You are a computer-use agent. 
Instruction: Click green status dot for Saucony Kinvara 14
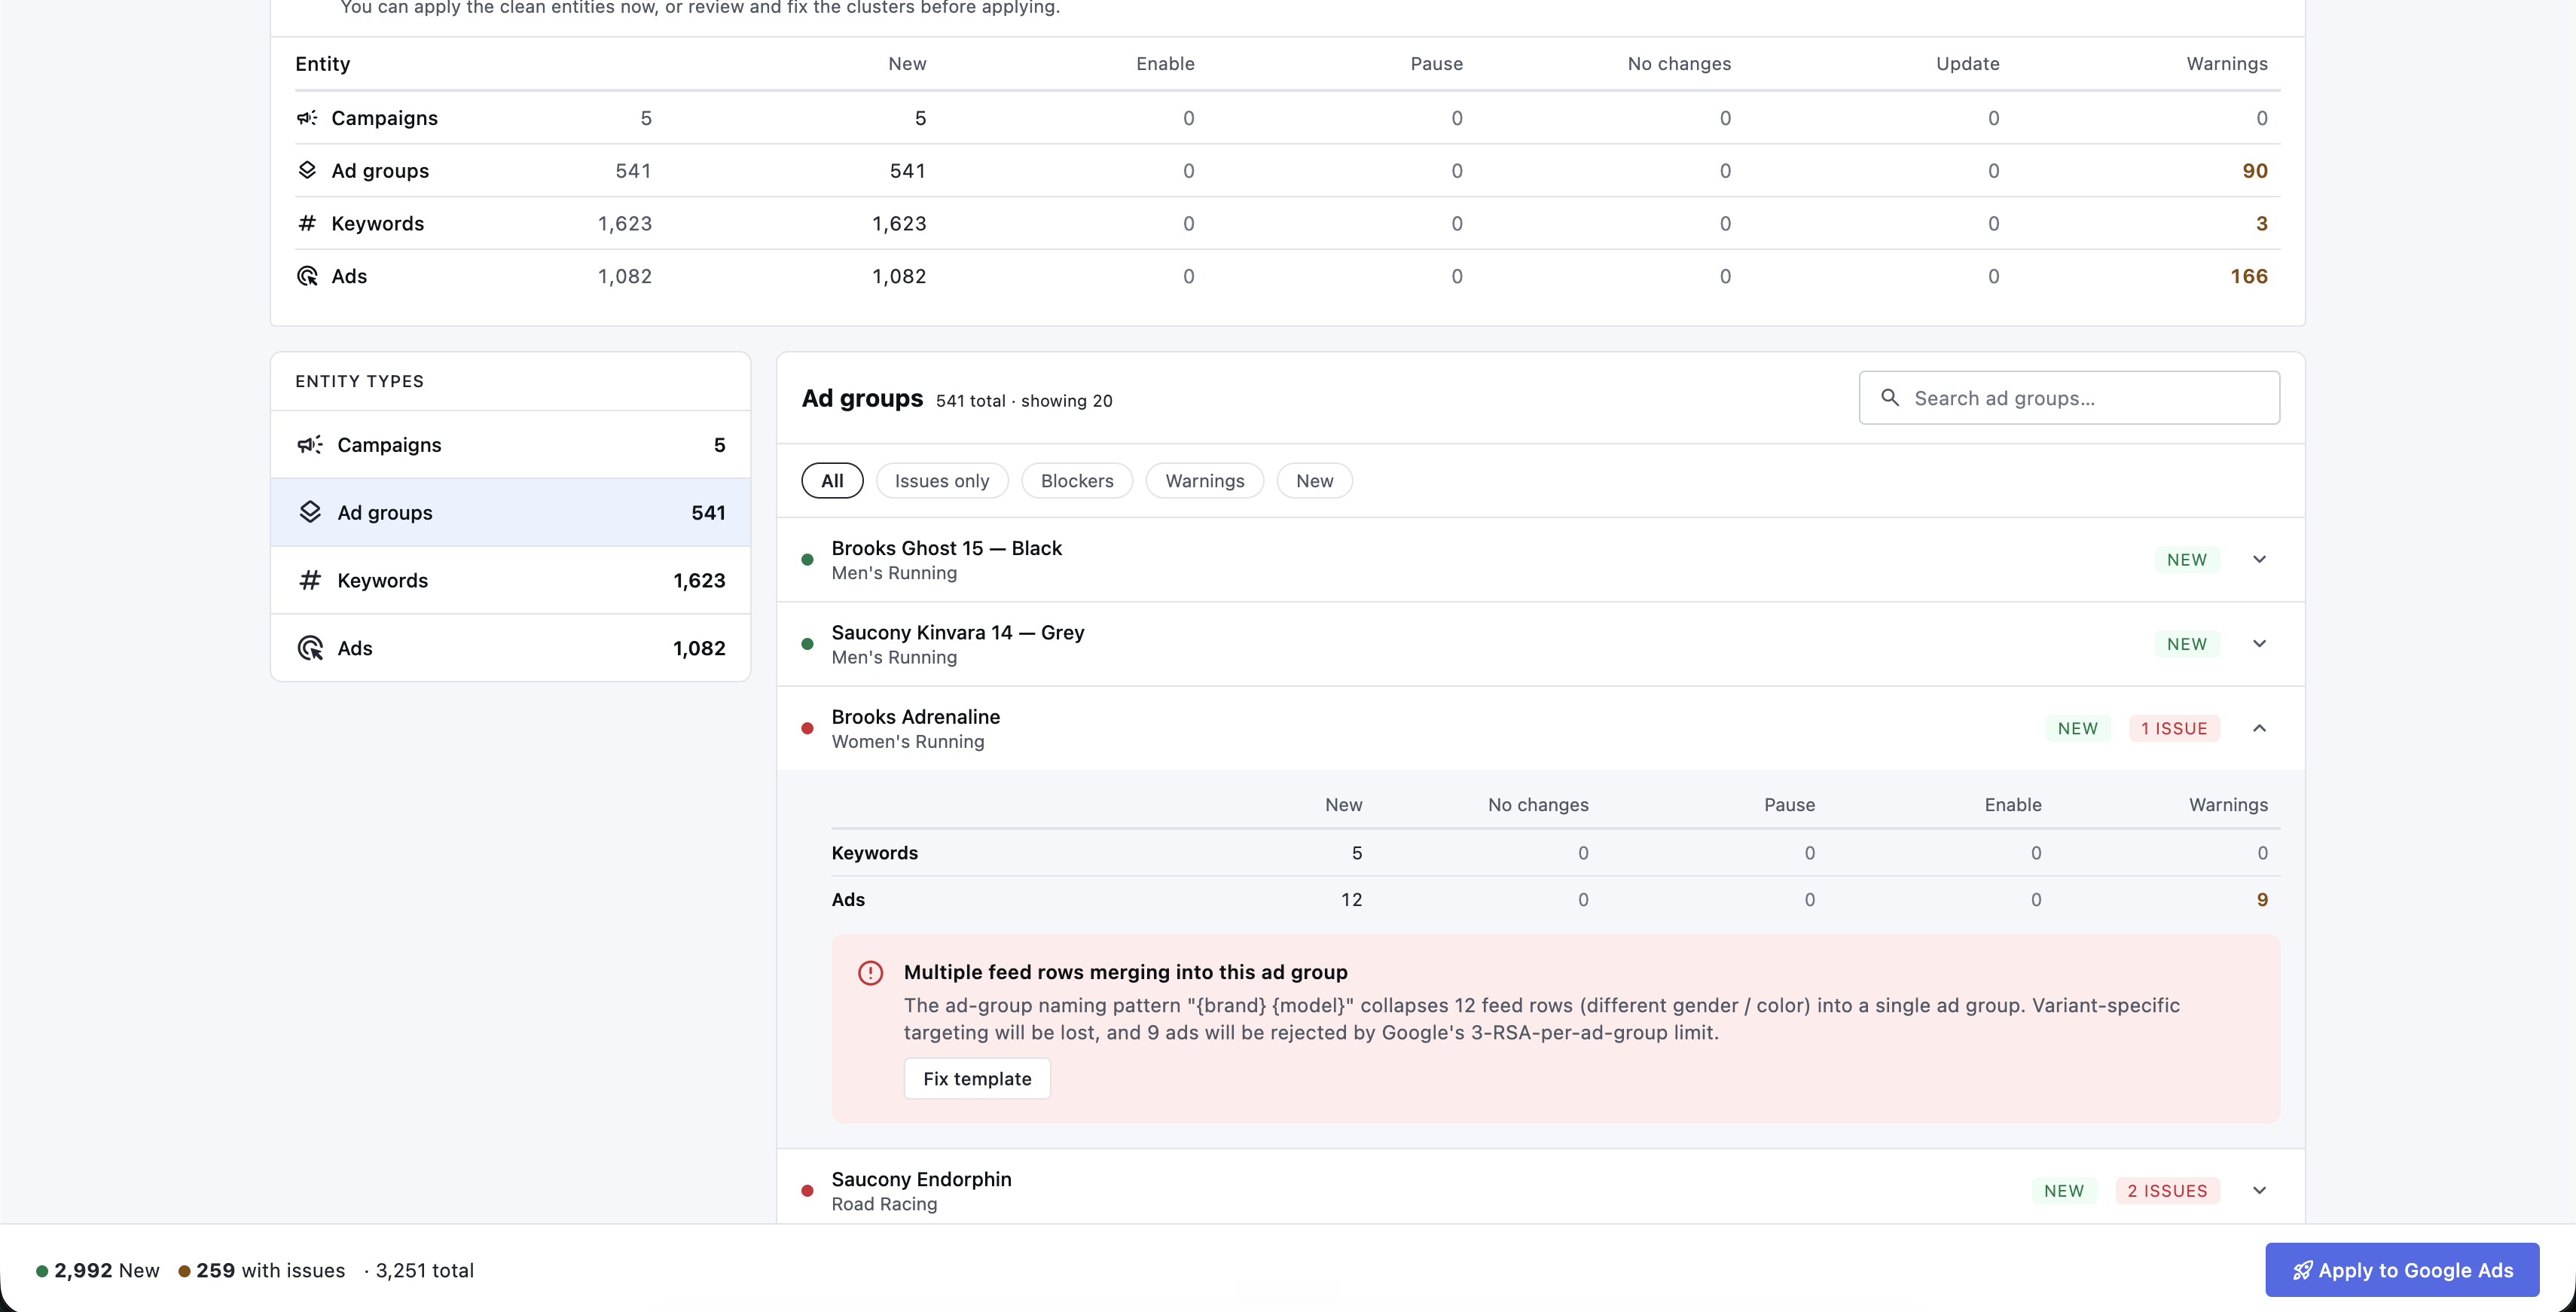point(807,645)
